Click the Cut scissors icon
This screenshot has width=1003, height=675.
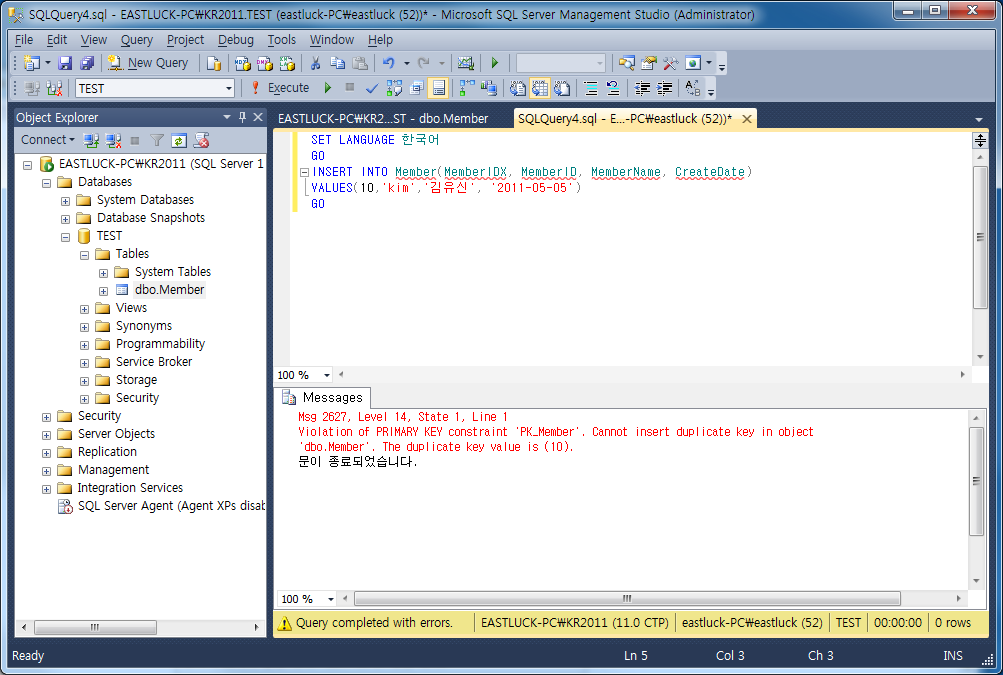(x=315, y=63)
